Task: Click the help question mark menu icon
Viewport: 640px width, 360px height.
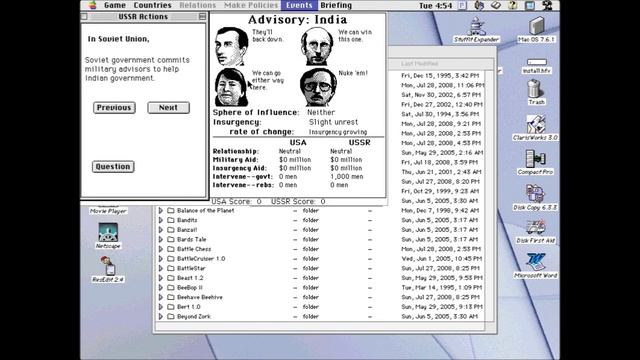Action: [x=513, y=5]
